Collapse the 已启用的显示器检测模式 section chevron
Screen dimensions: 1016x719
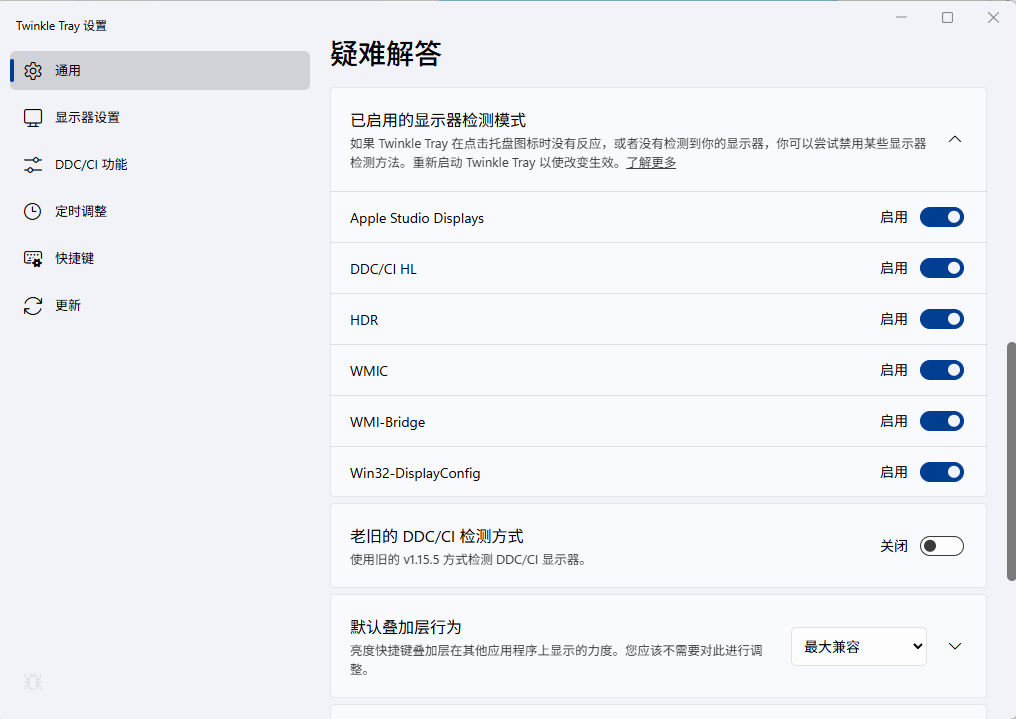954,139
